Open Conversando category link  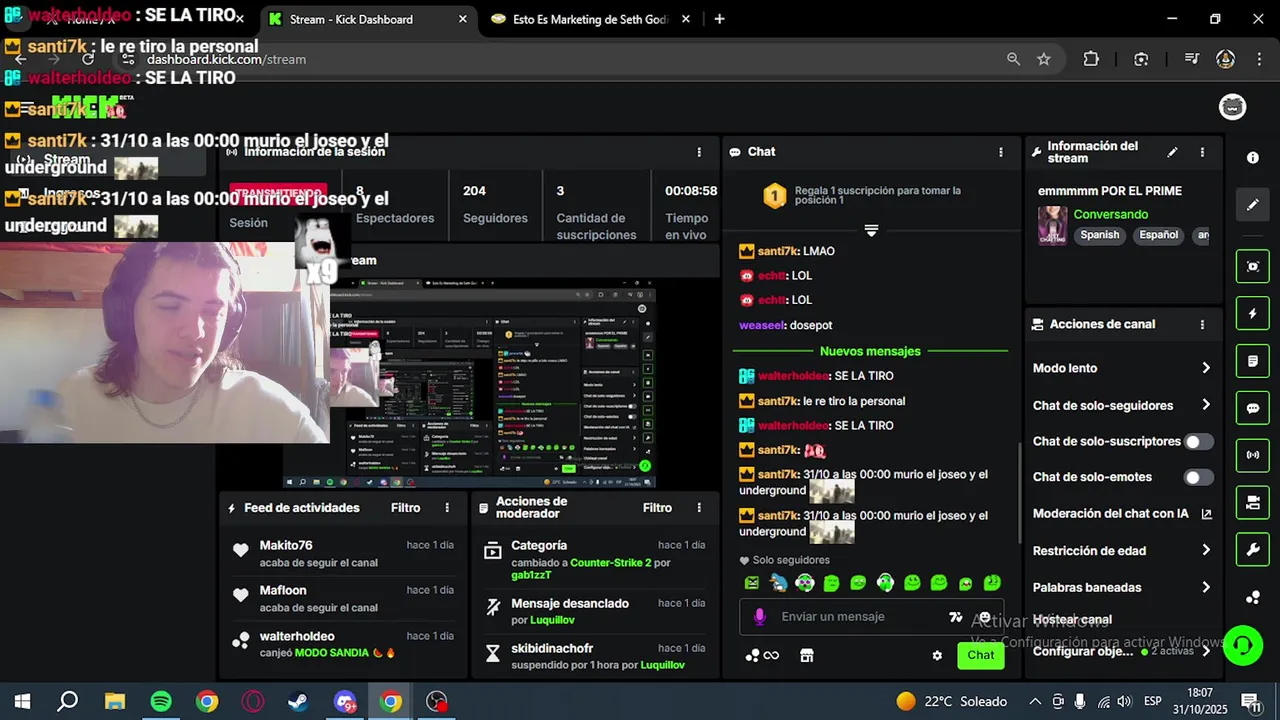coord(1110,214)
